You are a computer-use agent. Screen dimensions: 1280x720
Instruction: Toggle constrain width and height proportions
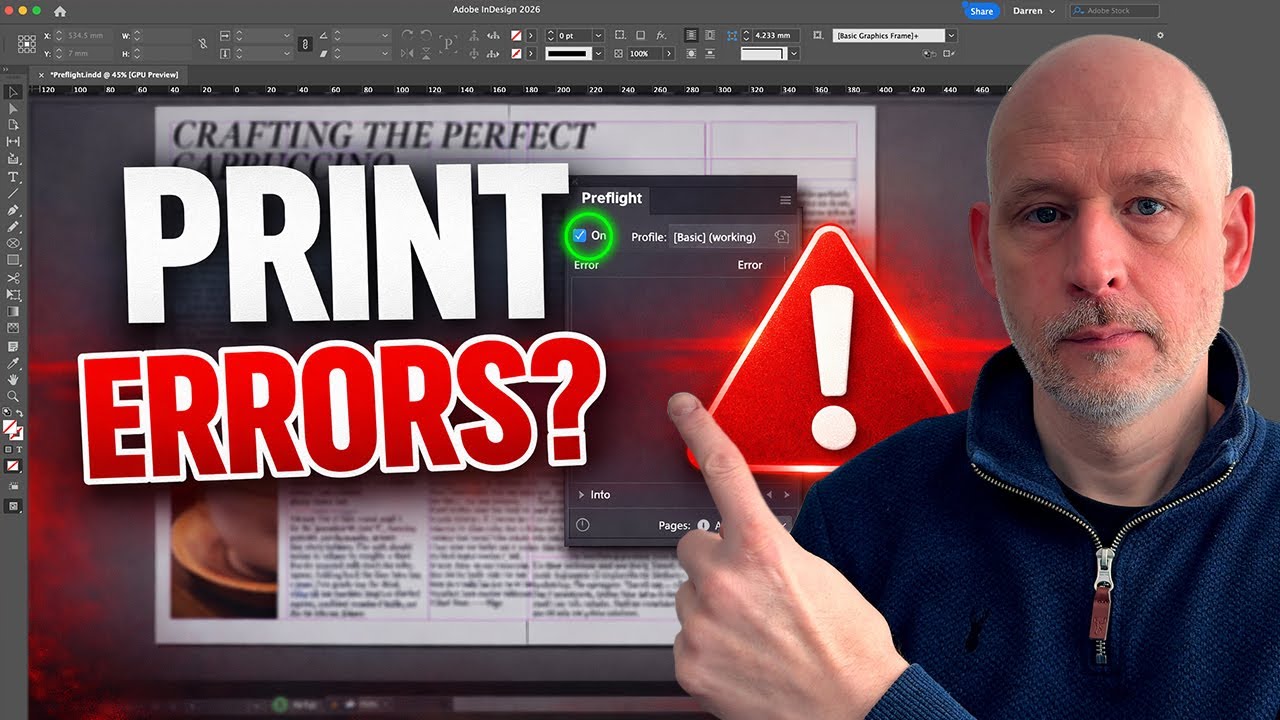tap(203, 44)
